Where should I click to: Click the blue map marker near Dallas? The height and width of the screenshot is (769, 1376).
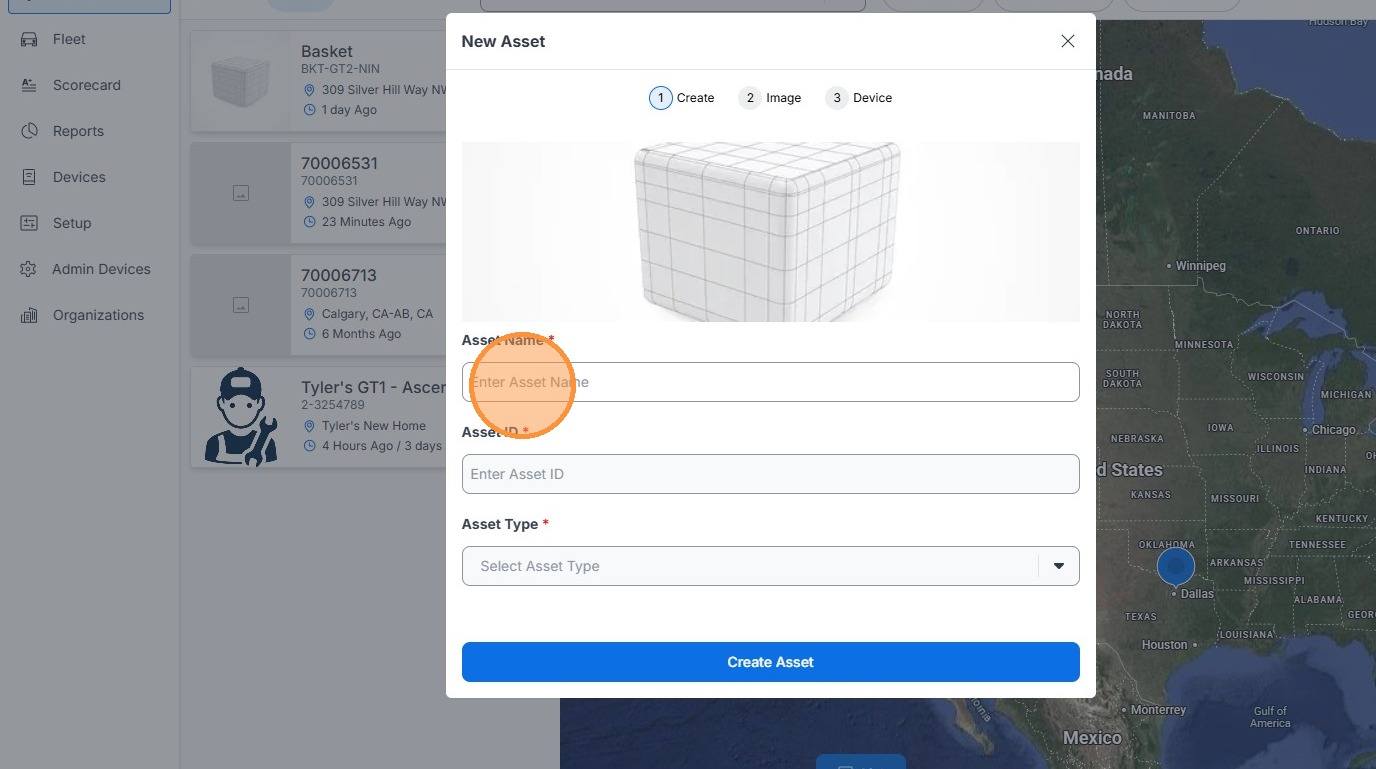(x=1175, y=567)
